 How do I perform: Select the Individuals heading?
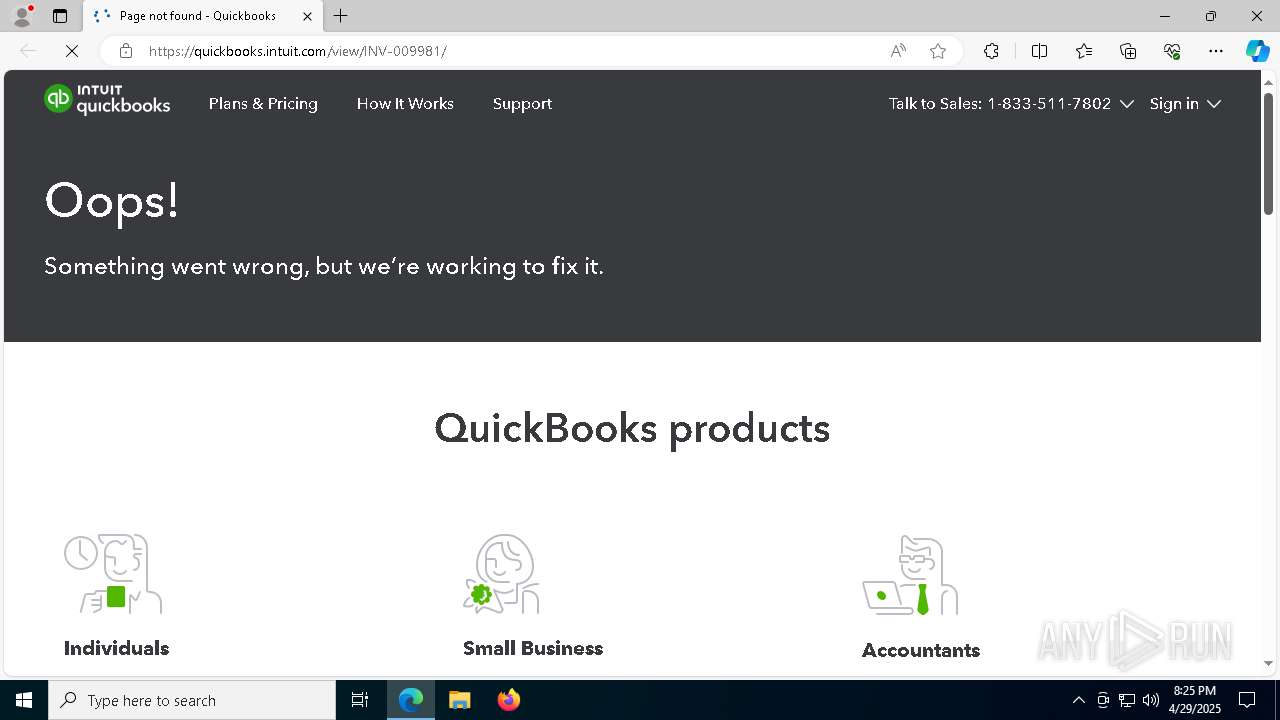click(116, 648)
